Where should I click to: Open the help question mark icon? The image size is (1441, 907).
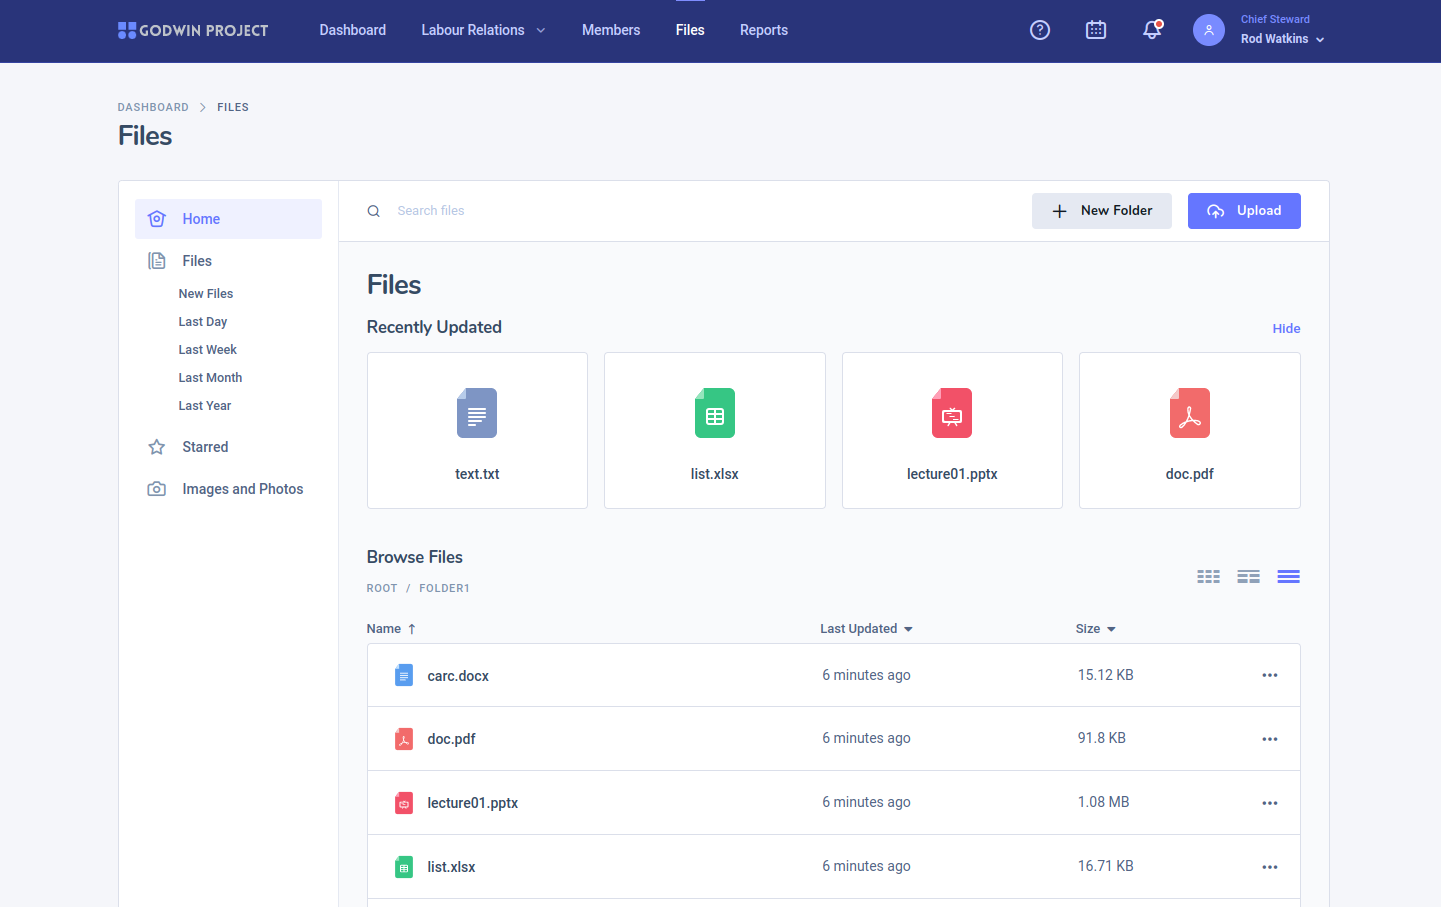[1040, 30]
